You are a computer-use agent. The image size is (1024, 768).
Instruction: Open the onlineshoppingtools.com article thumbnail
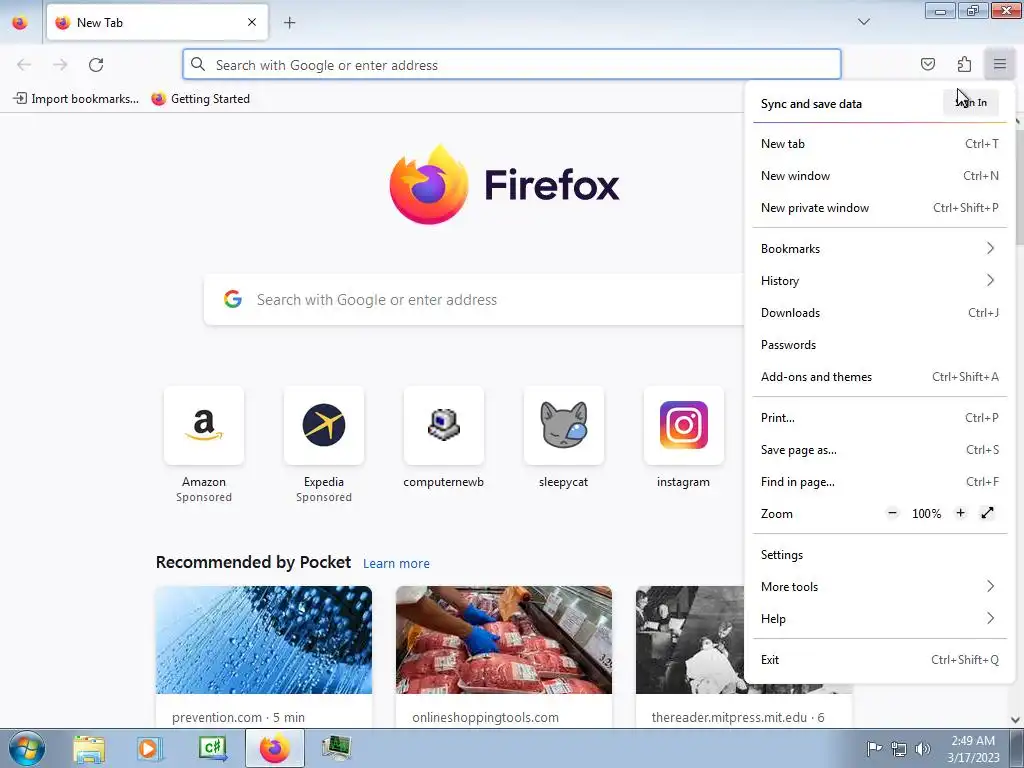504,640
